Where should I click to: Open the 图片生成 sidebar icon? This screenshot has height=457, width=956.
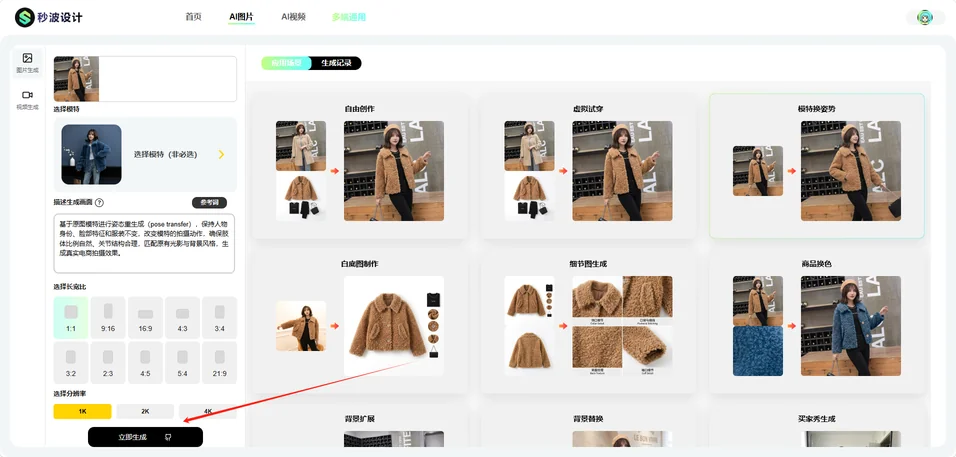coord(27,63)
